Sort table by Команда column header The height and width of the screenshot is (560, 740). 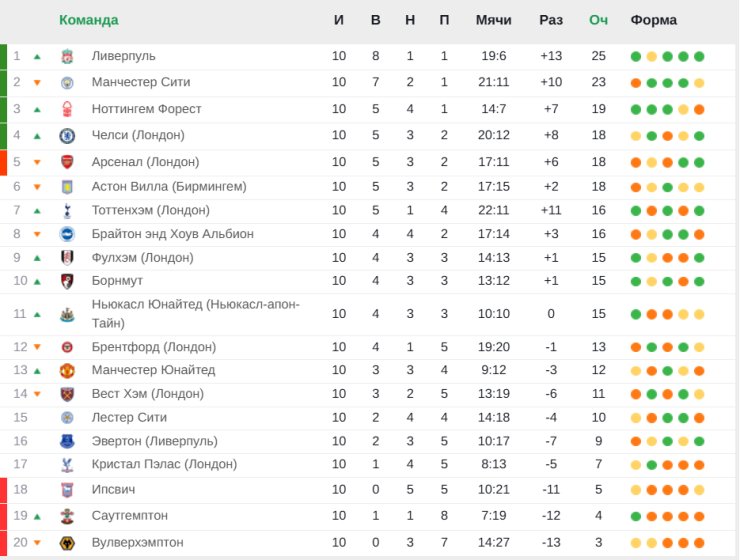(x=88, y=20)
